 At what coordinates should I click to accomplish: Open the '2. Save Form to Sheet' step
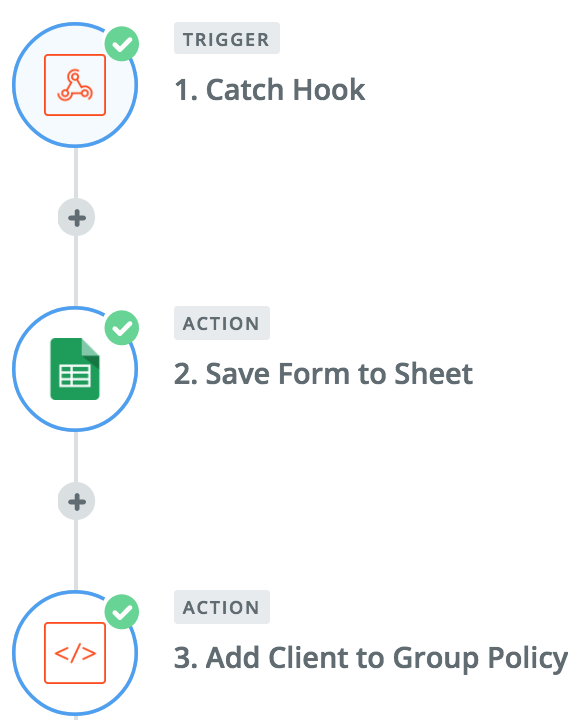tap(323, 373)
